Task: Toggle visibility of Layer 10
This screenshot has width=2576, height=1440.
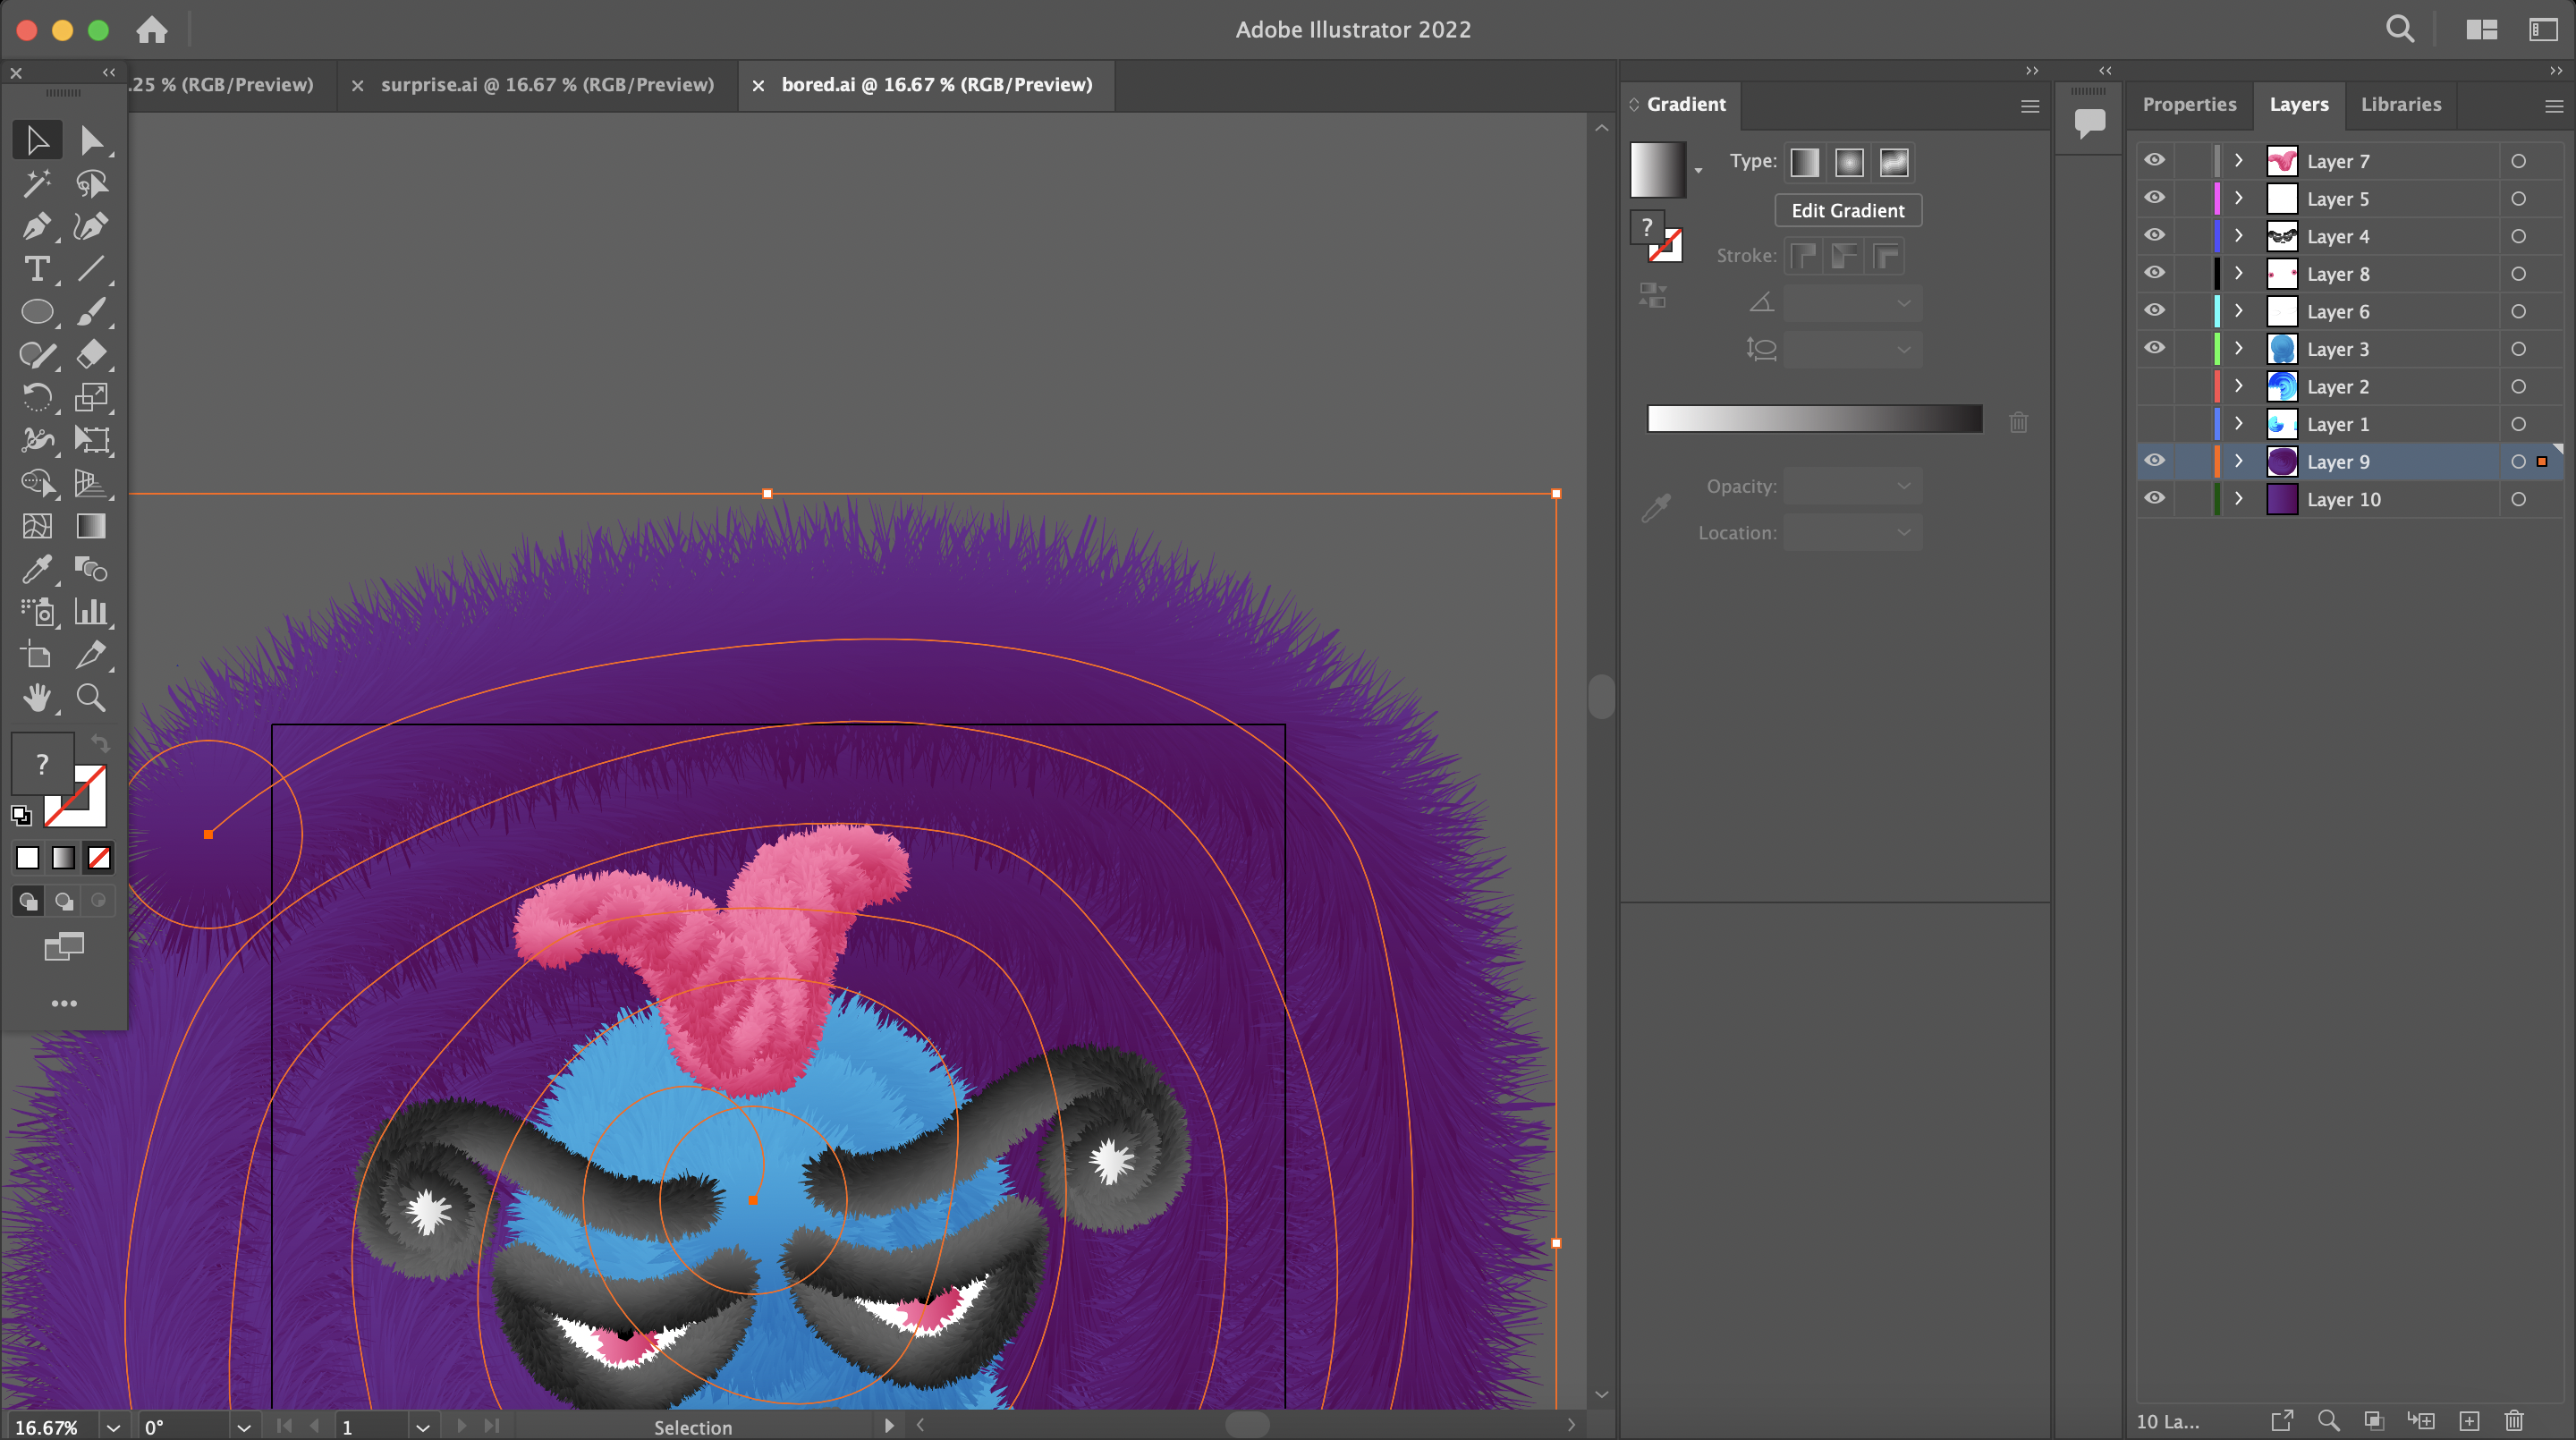Action: point(2154,498)
